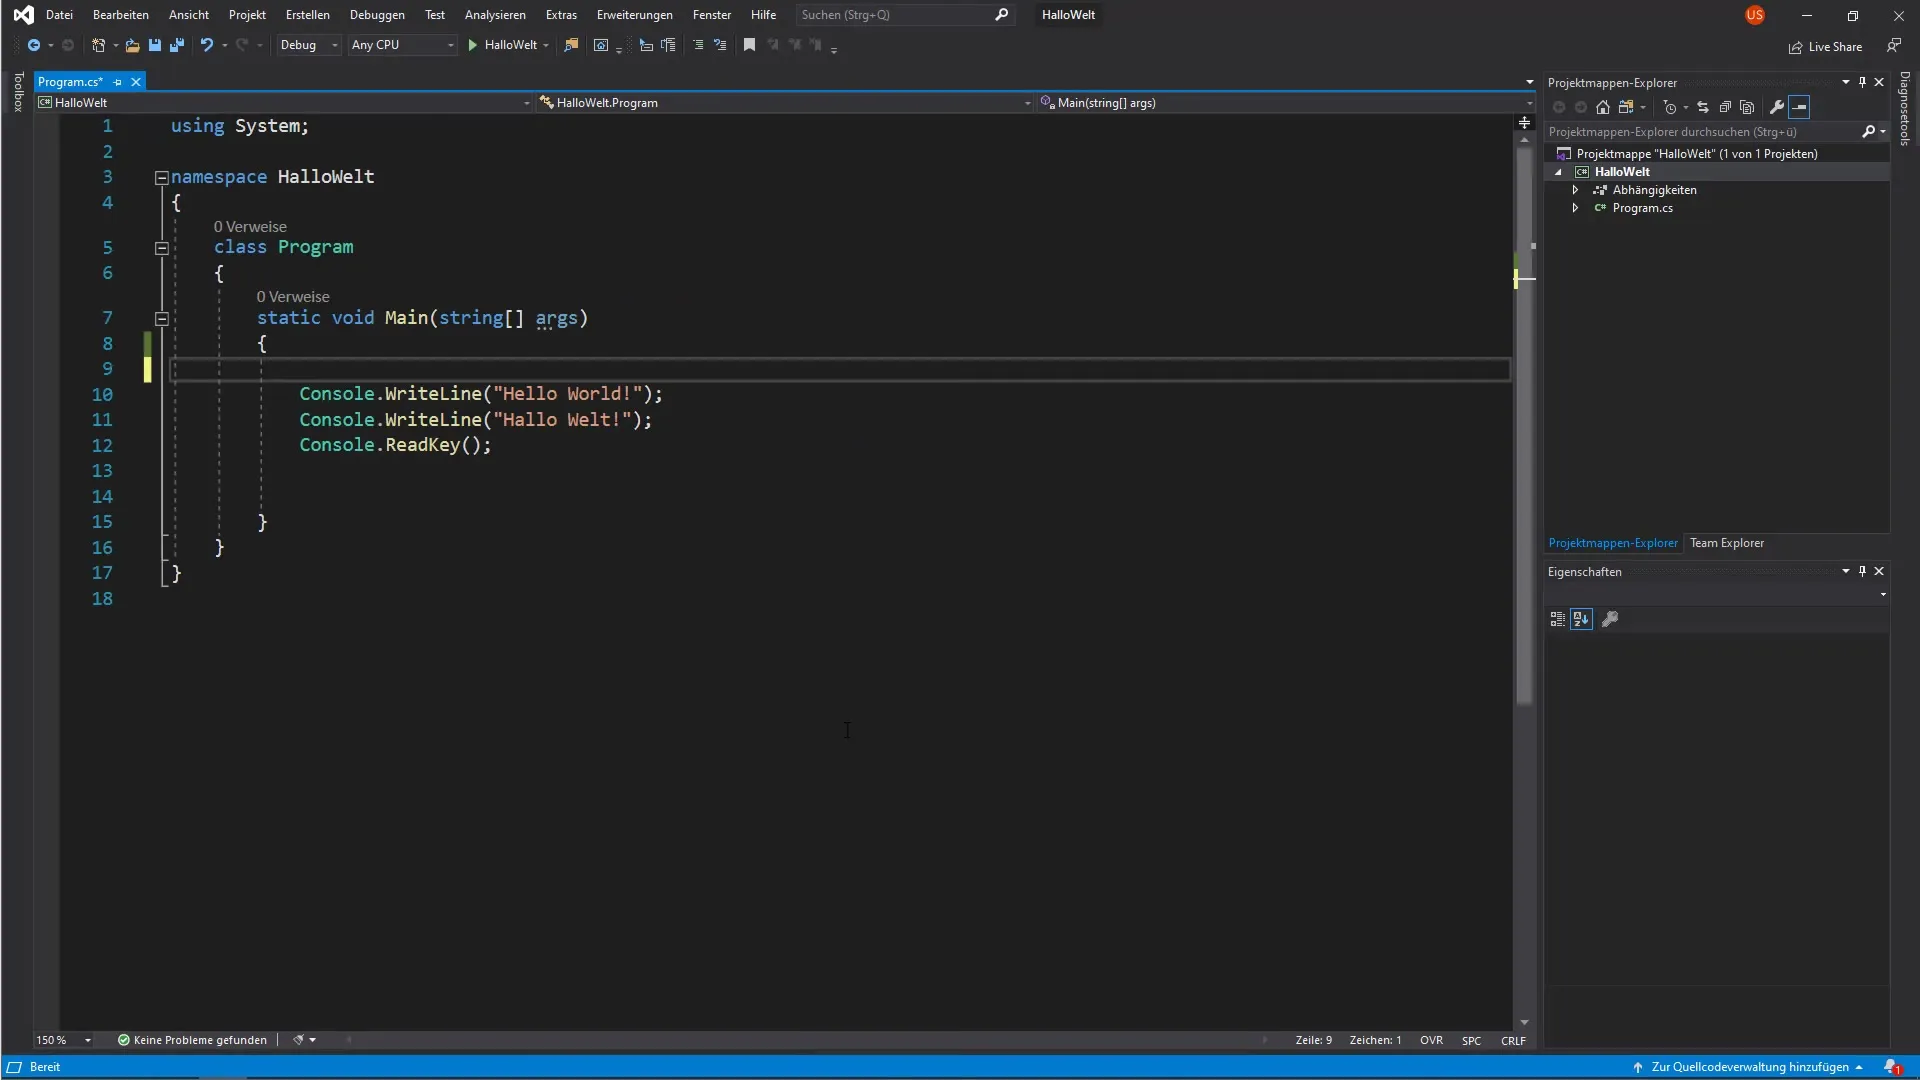Collapse the namespace HalloWelt code block
1920x1080 pixels.
[x=161, y=178]
